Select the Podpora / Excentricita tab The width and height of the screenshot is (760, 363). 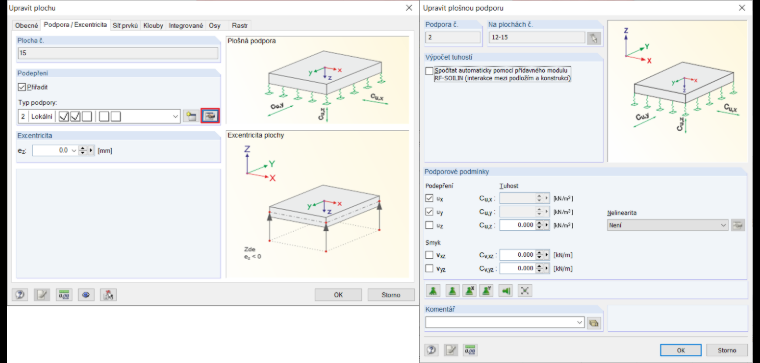click(x=75, y=25)
